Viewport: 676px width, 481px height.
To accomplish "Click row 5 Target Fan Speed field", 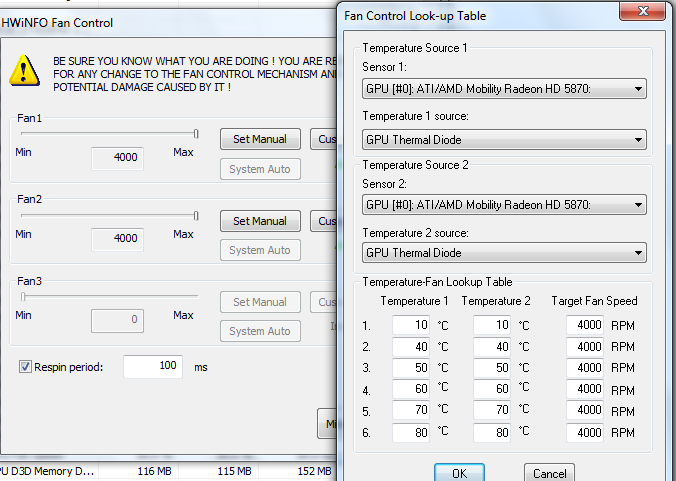I will 585,409.
